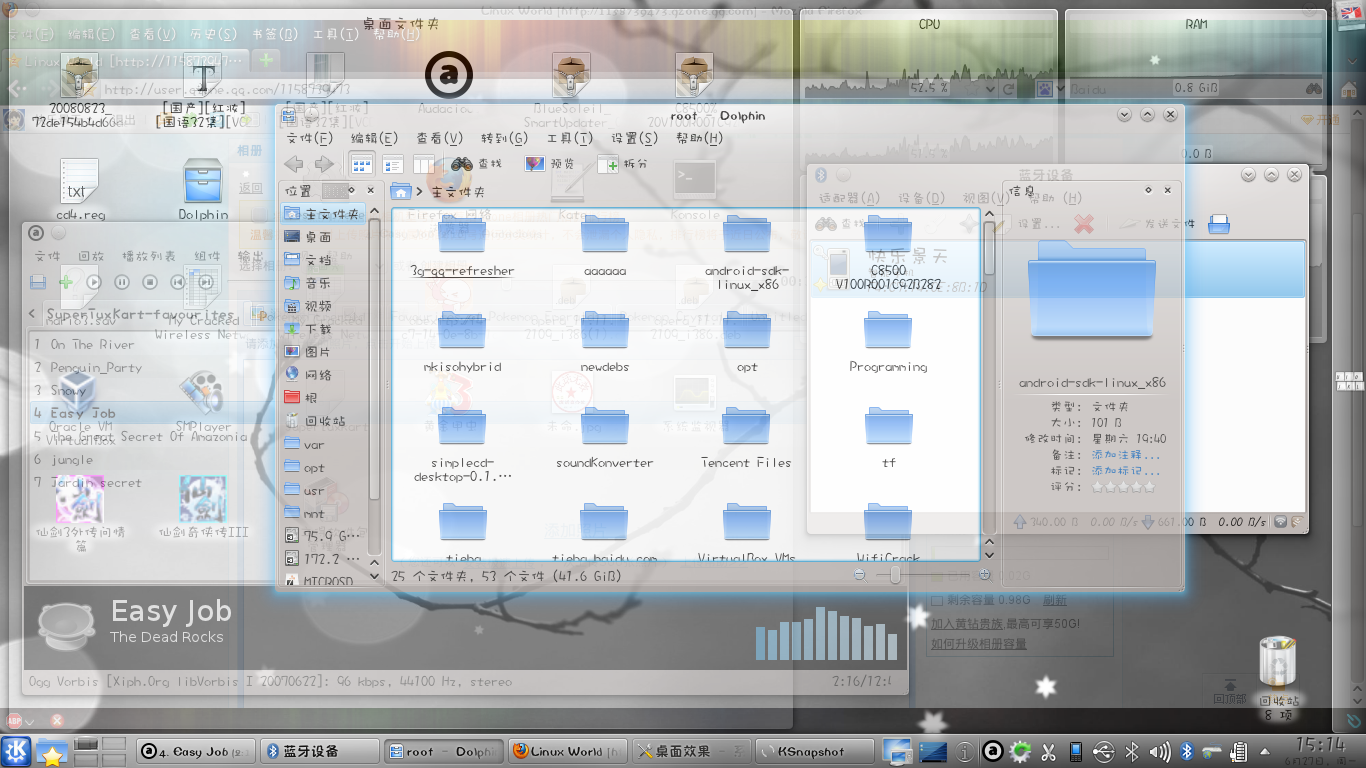Open the 文件(F) menu in Dolphin
The image size is (1366, 768).
click(309, 138)
